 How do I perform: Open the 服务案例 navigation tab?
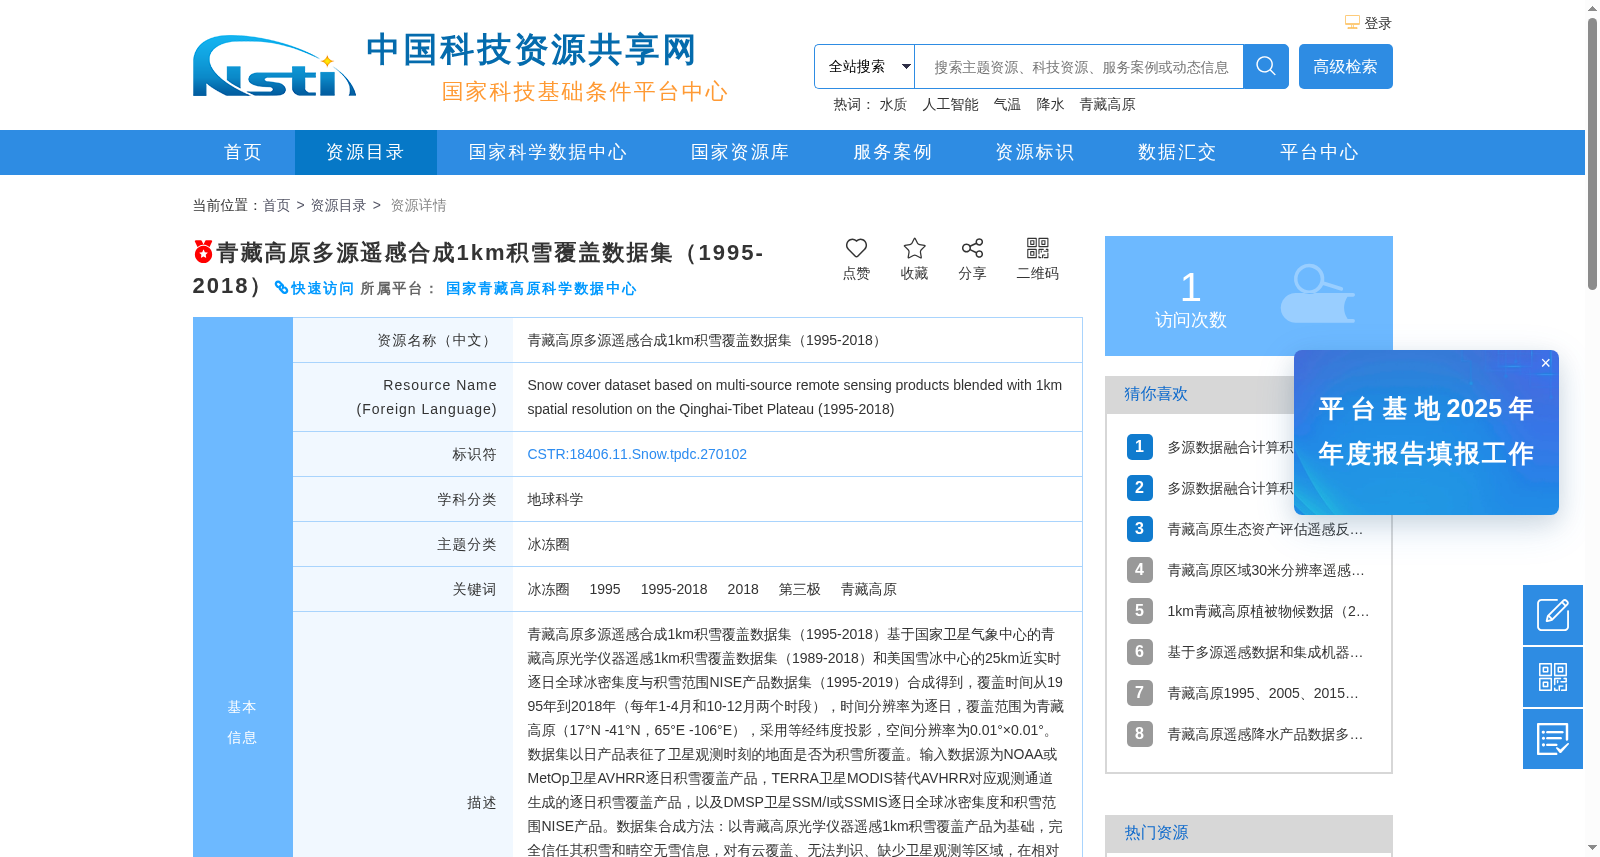(892, 152)
